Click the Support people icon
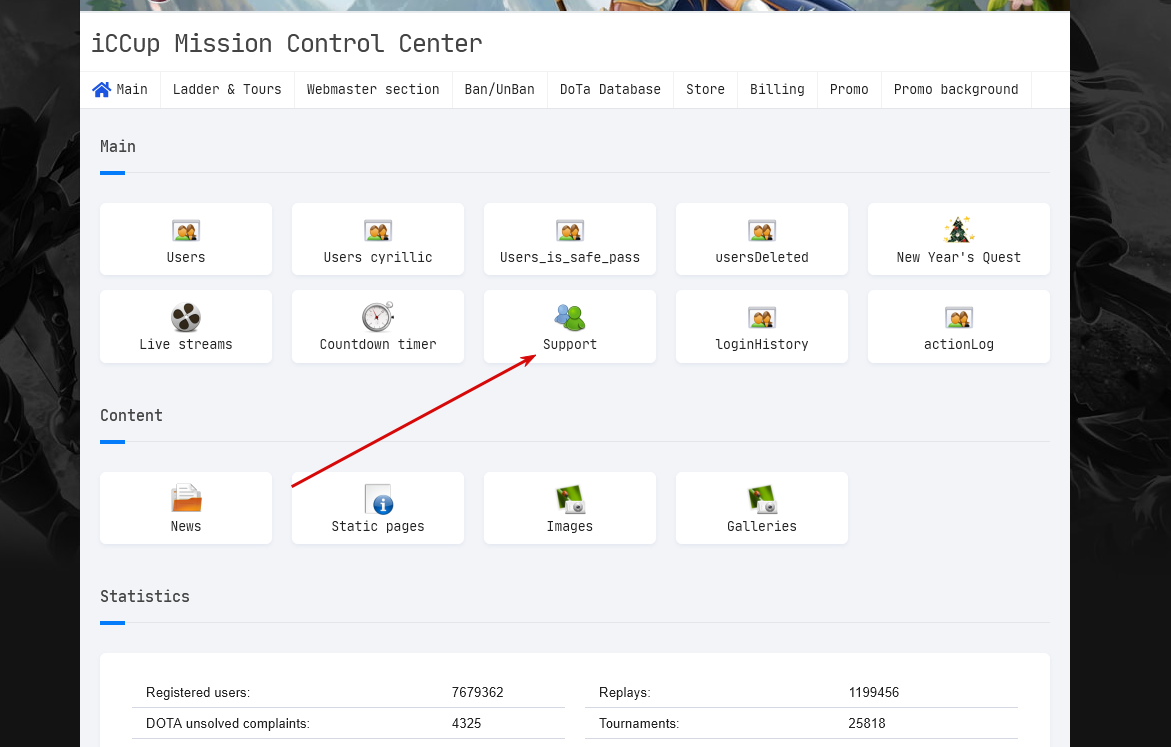1171x747 pixels. pyautogui.click(x=570, y=317)
